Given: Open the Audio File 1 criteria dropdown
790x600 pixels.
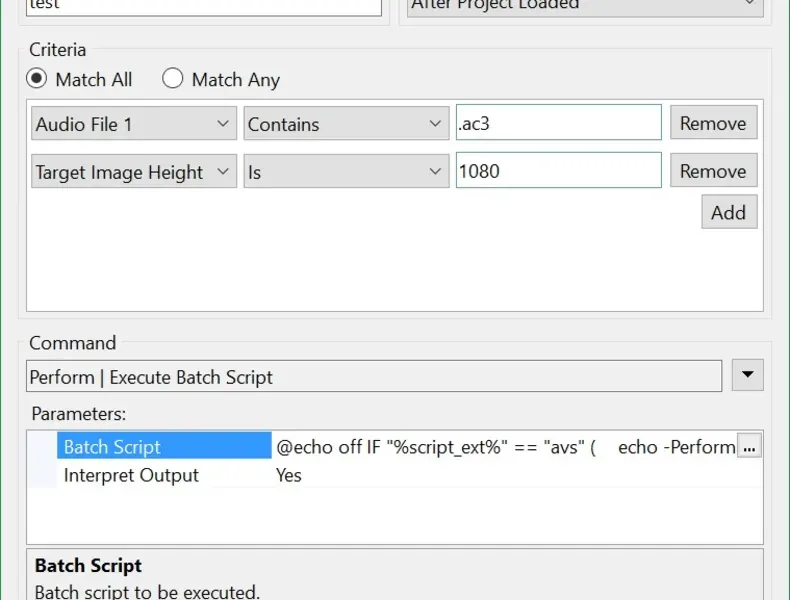Looking at the screenshot, I should coord(134,124).
